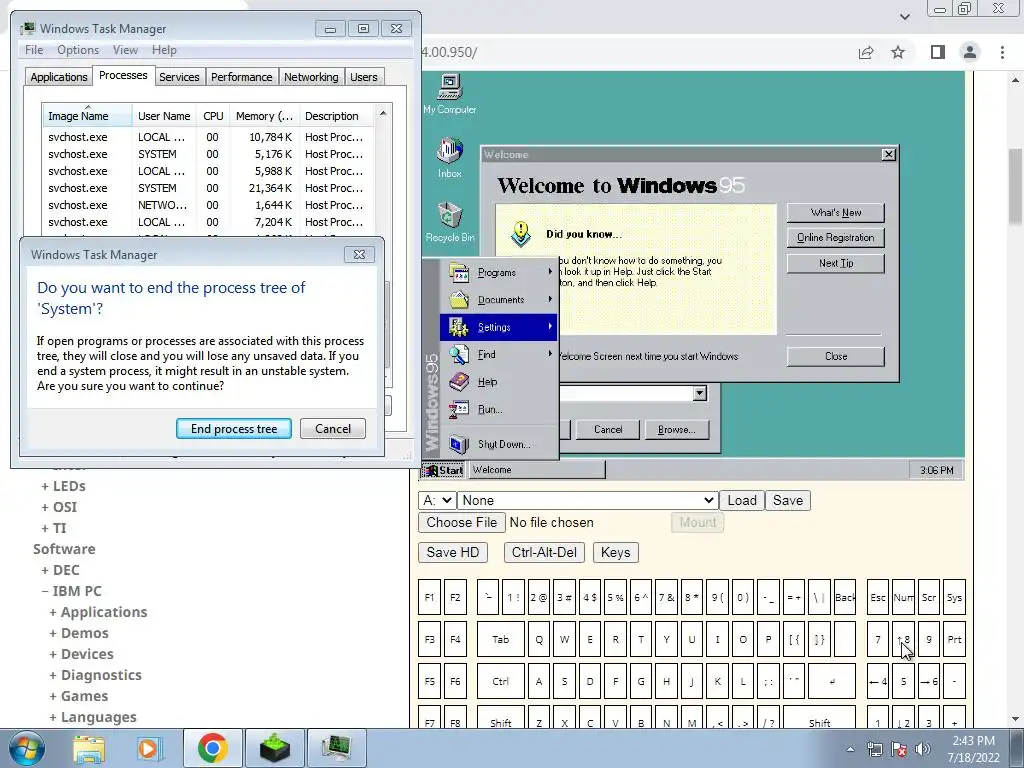Switch to the Services tab

tap(179, 77)
